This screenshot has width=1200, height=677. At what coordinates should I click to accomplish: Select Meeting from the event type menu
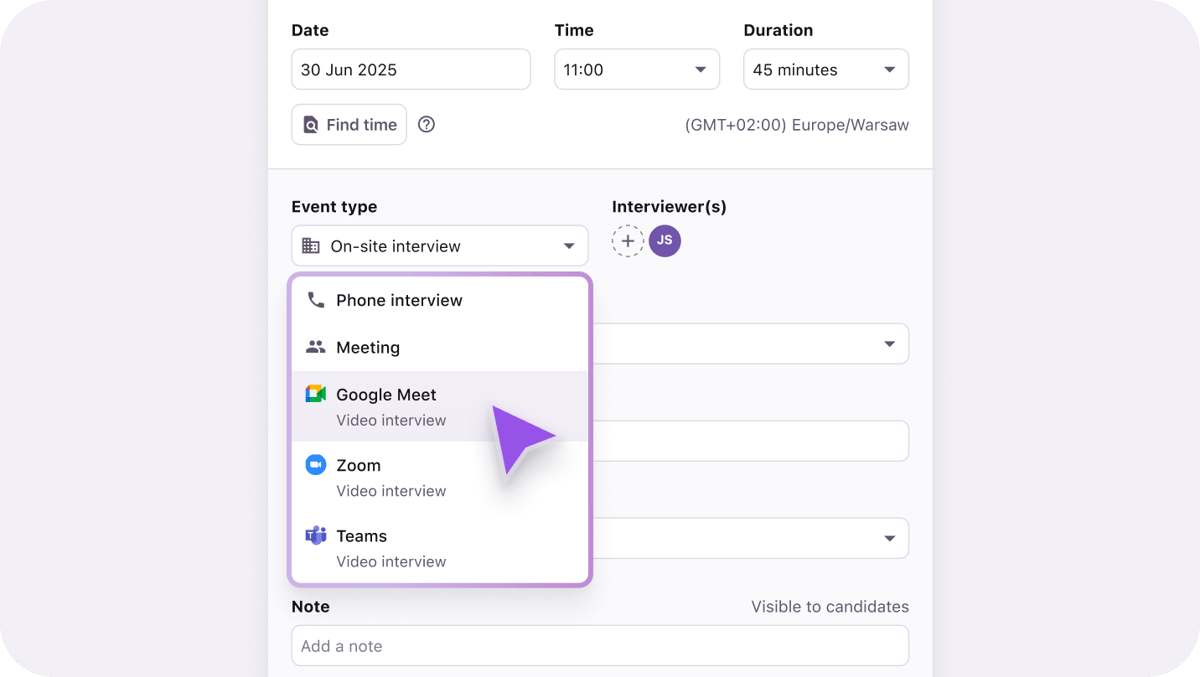(369, 347)
